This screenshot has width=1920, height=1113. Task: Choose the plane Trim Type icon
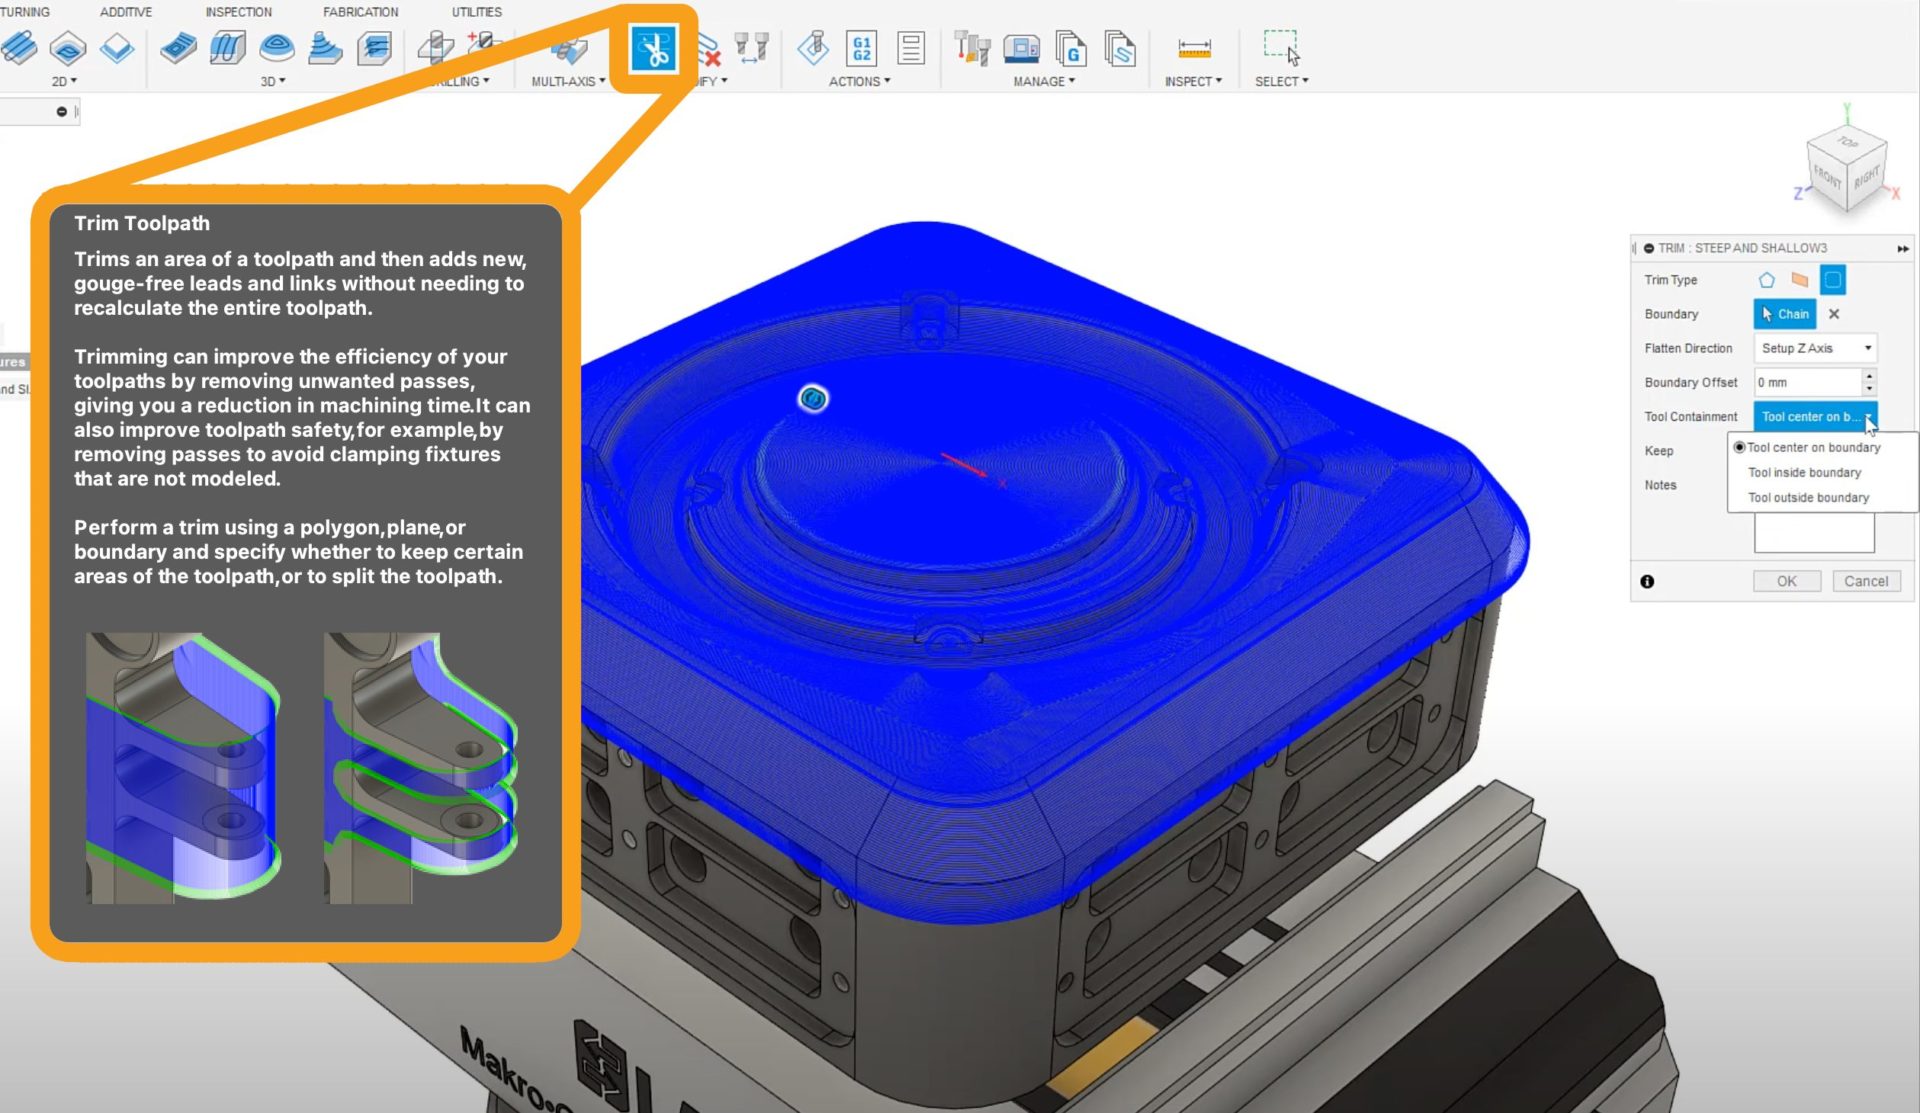pyautogui.click(x=1800, y=280)
